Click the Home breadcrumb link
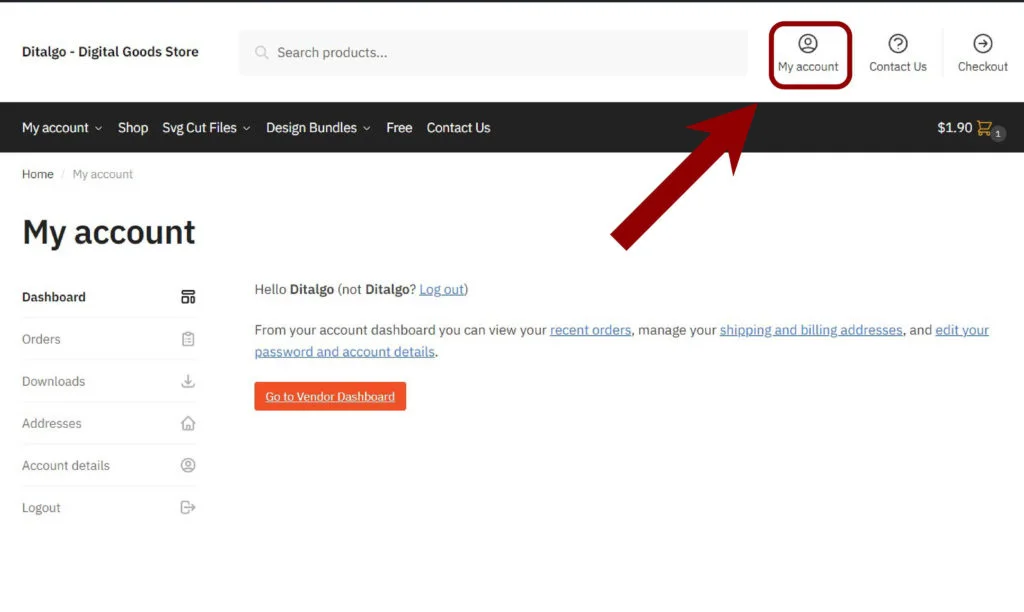 click(x=38, y=174)
